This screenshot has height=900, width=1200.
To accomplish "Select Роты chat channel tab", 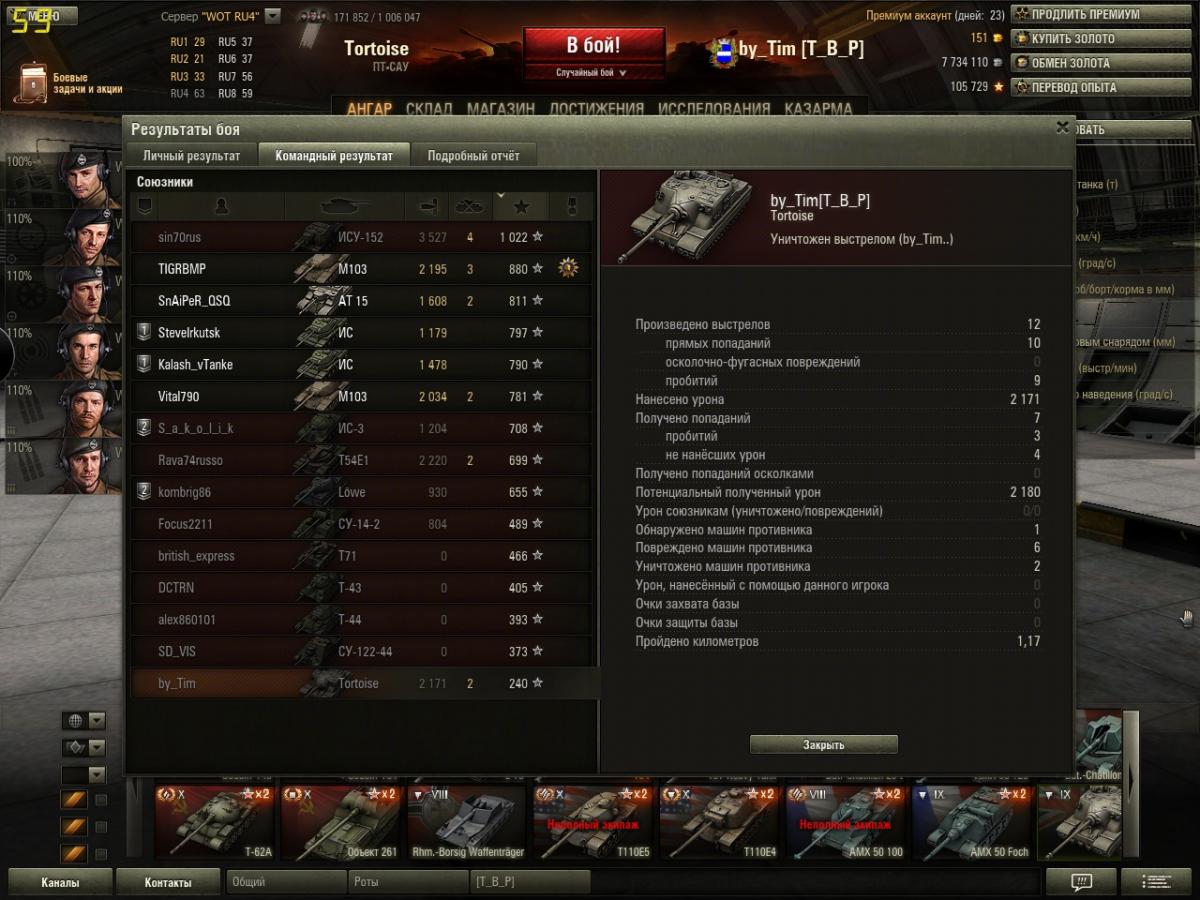I will (x=408, y=882).
